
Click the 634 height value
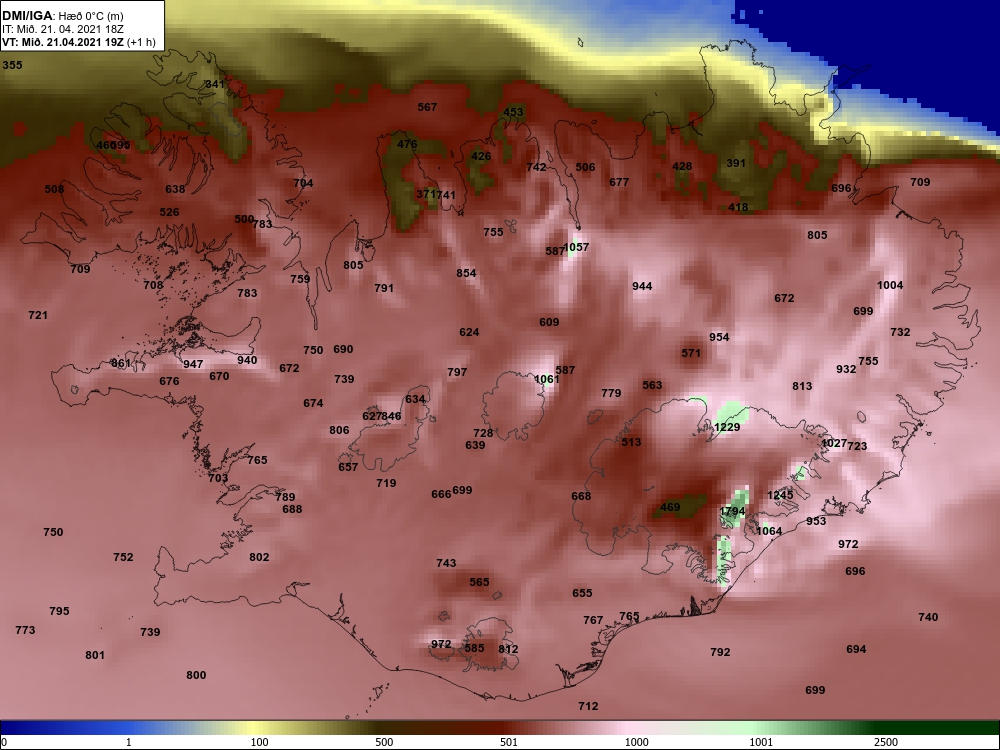pyautogui.click(x=415, y=399)
